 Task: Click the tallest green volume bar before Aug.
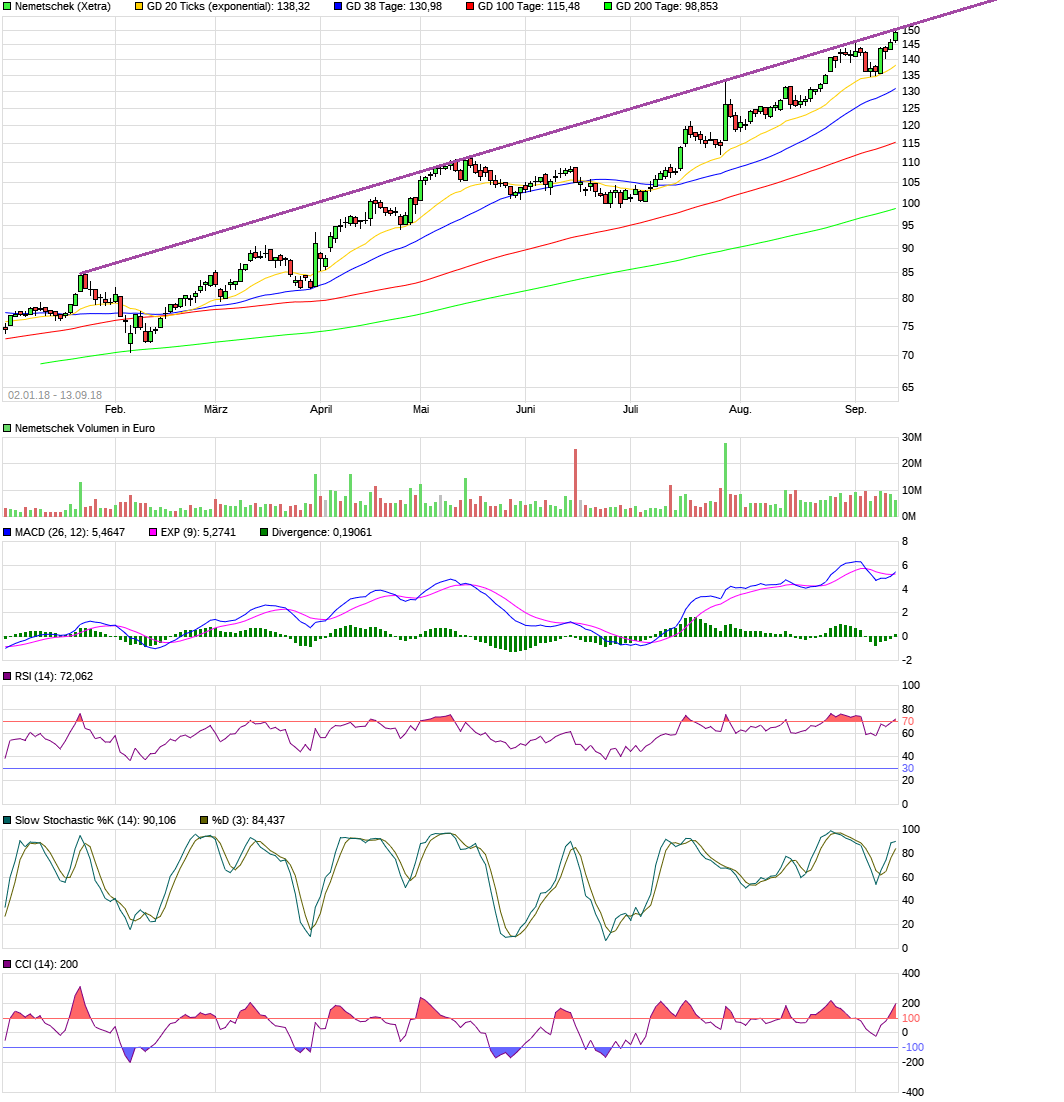[x=725, y=480]
